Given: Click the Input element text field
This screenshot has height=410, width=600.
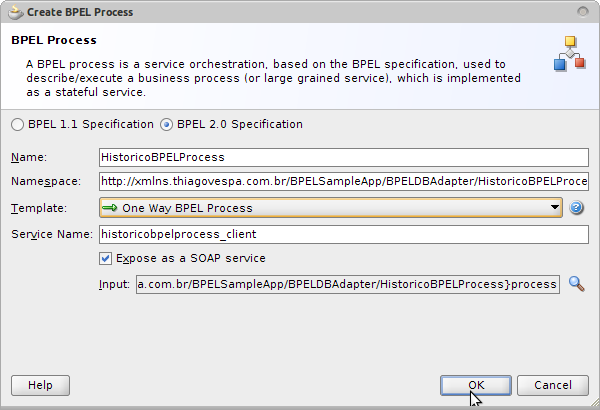Looking at the screenshot, I should click(x=348, y=284).
